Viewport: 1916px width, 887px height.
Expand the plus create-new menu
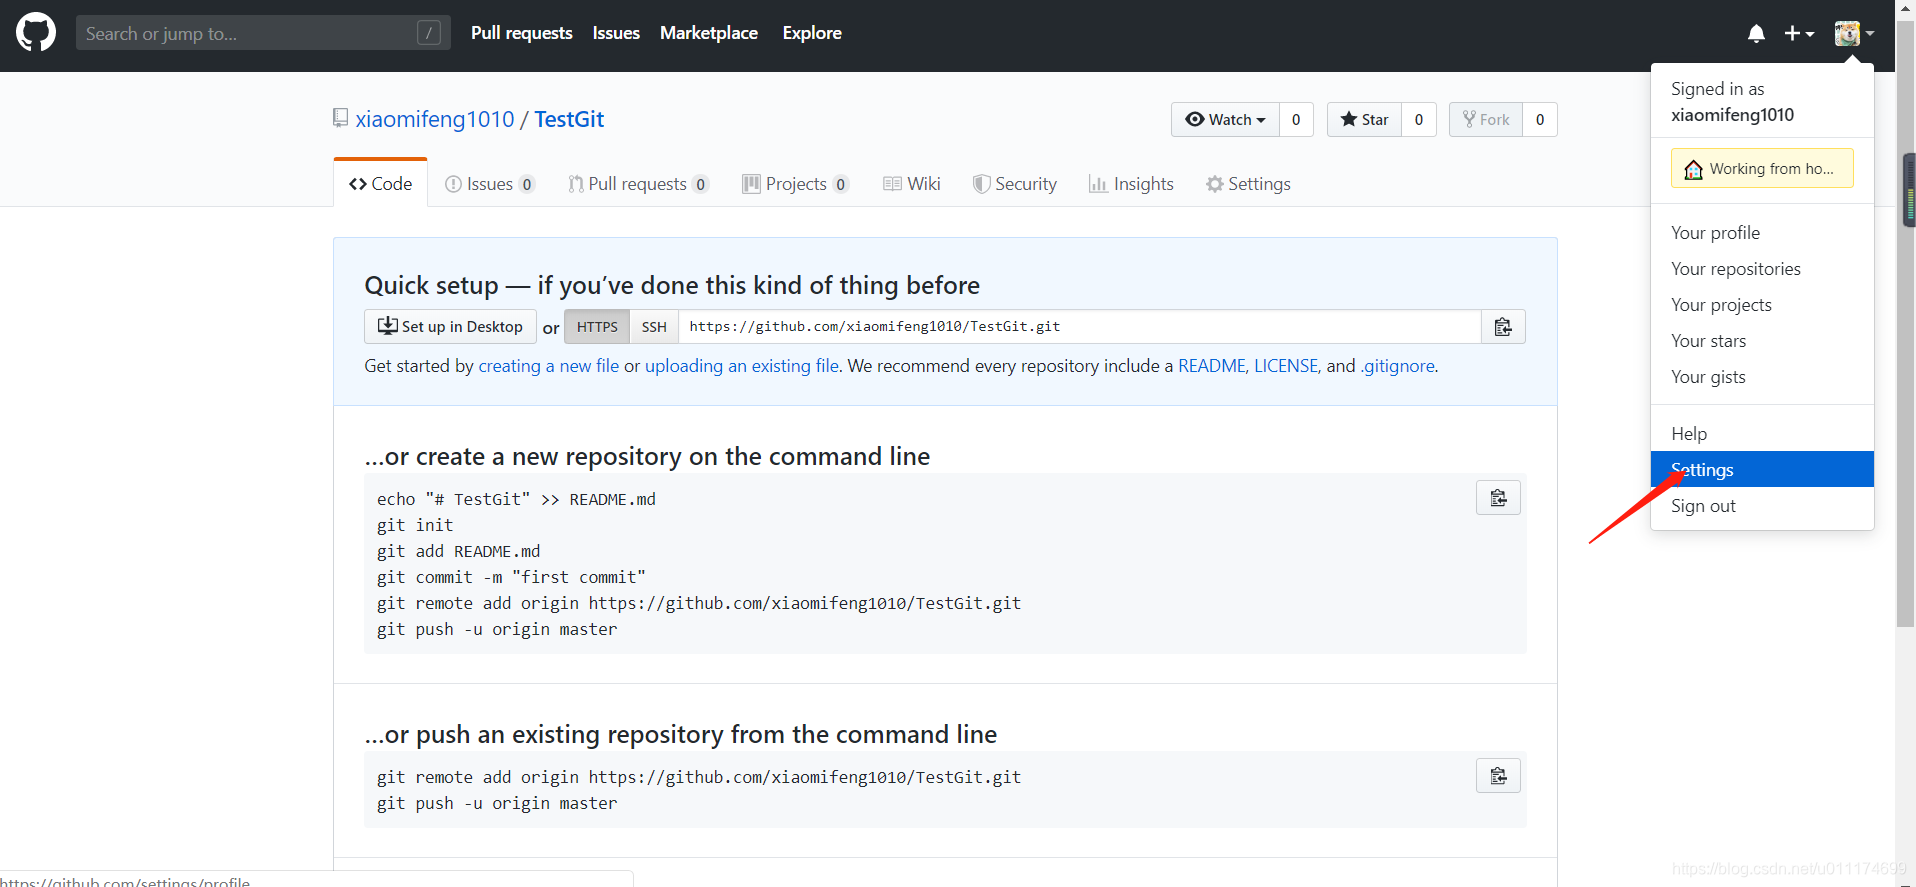tap(1799, 34)
